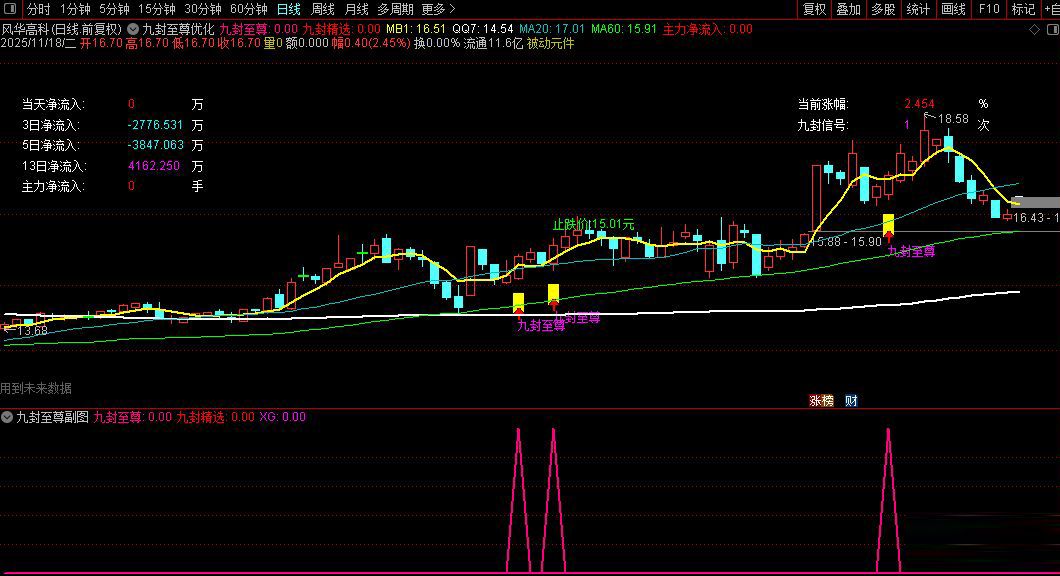Click the 涨榜 badge

coord(821,401)
